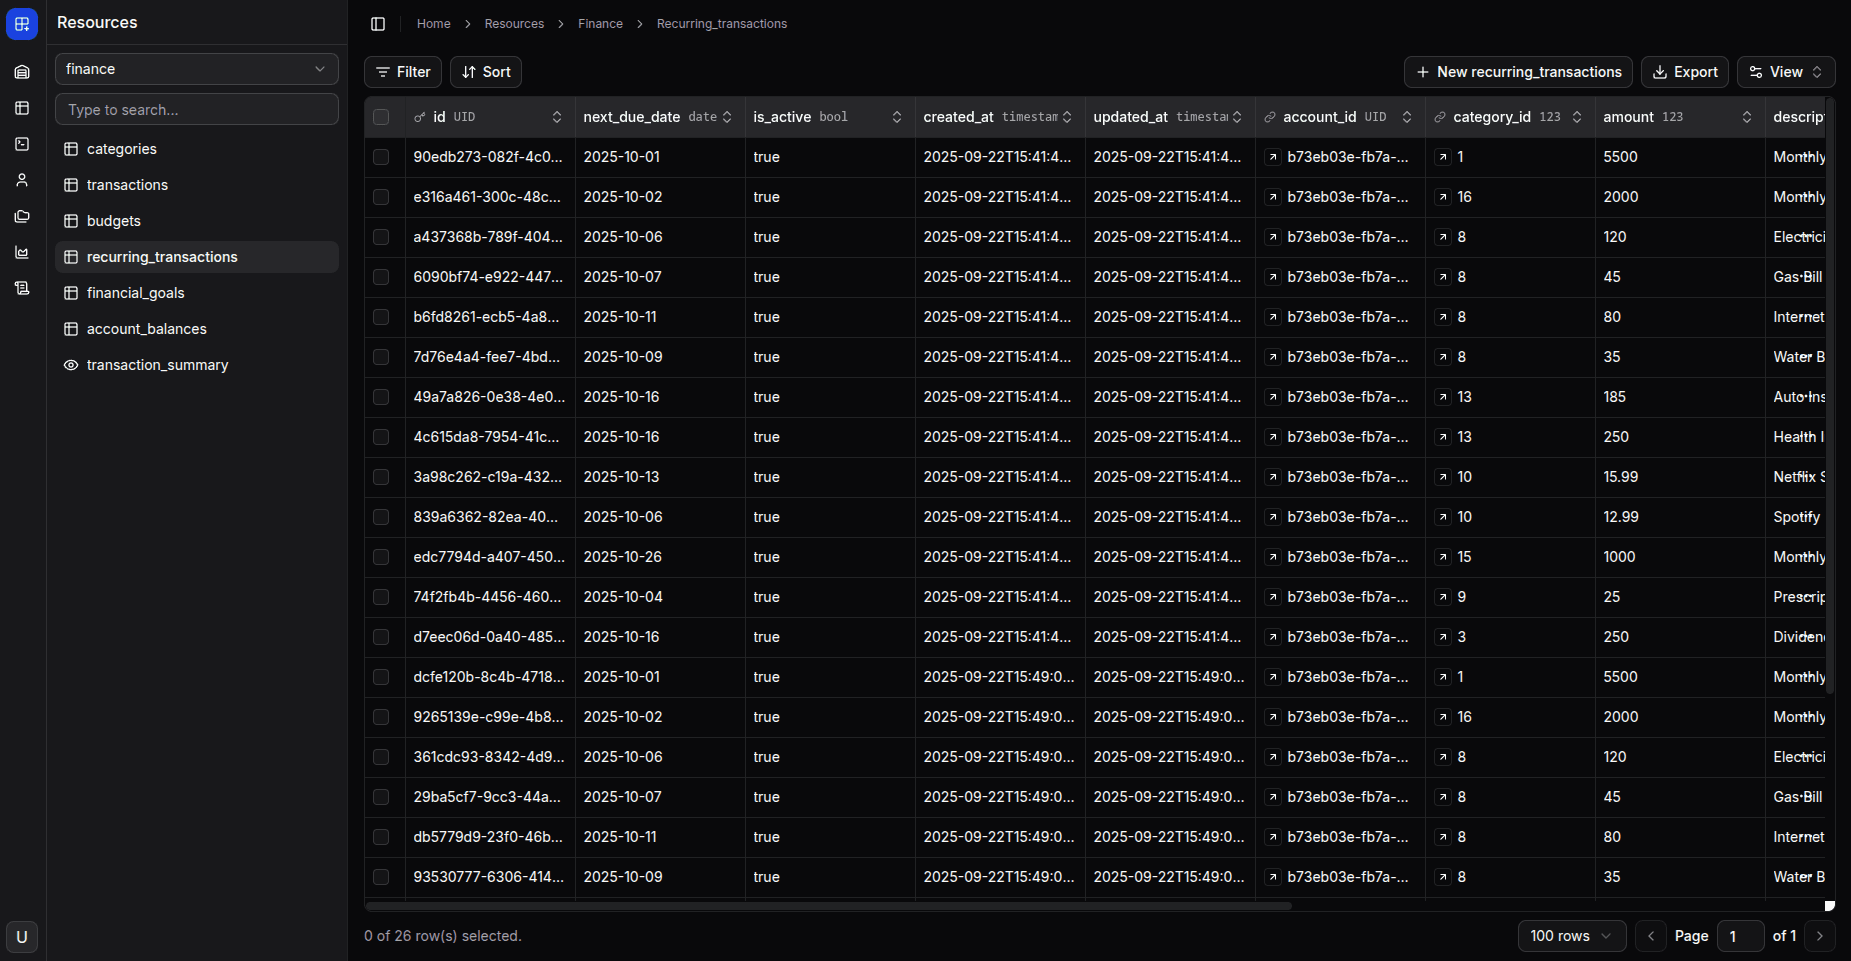This screenshot has height=961, width=1851.
Task: Open the user profile icon in left rail
Action: pos(22,180)
